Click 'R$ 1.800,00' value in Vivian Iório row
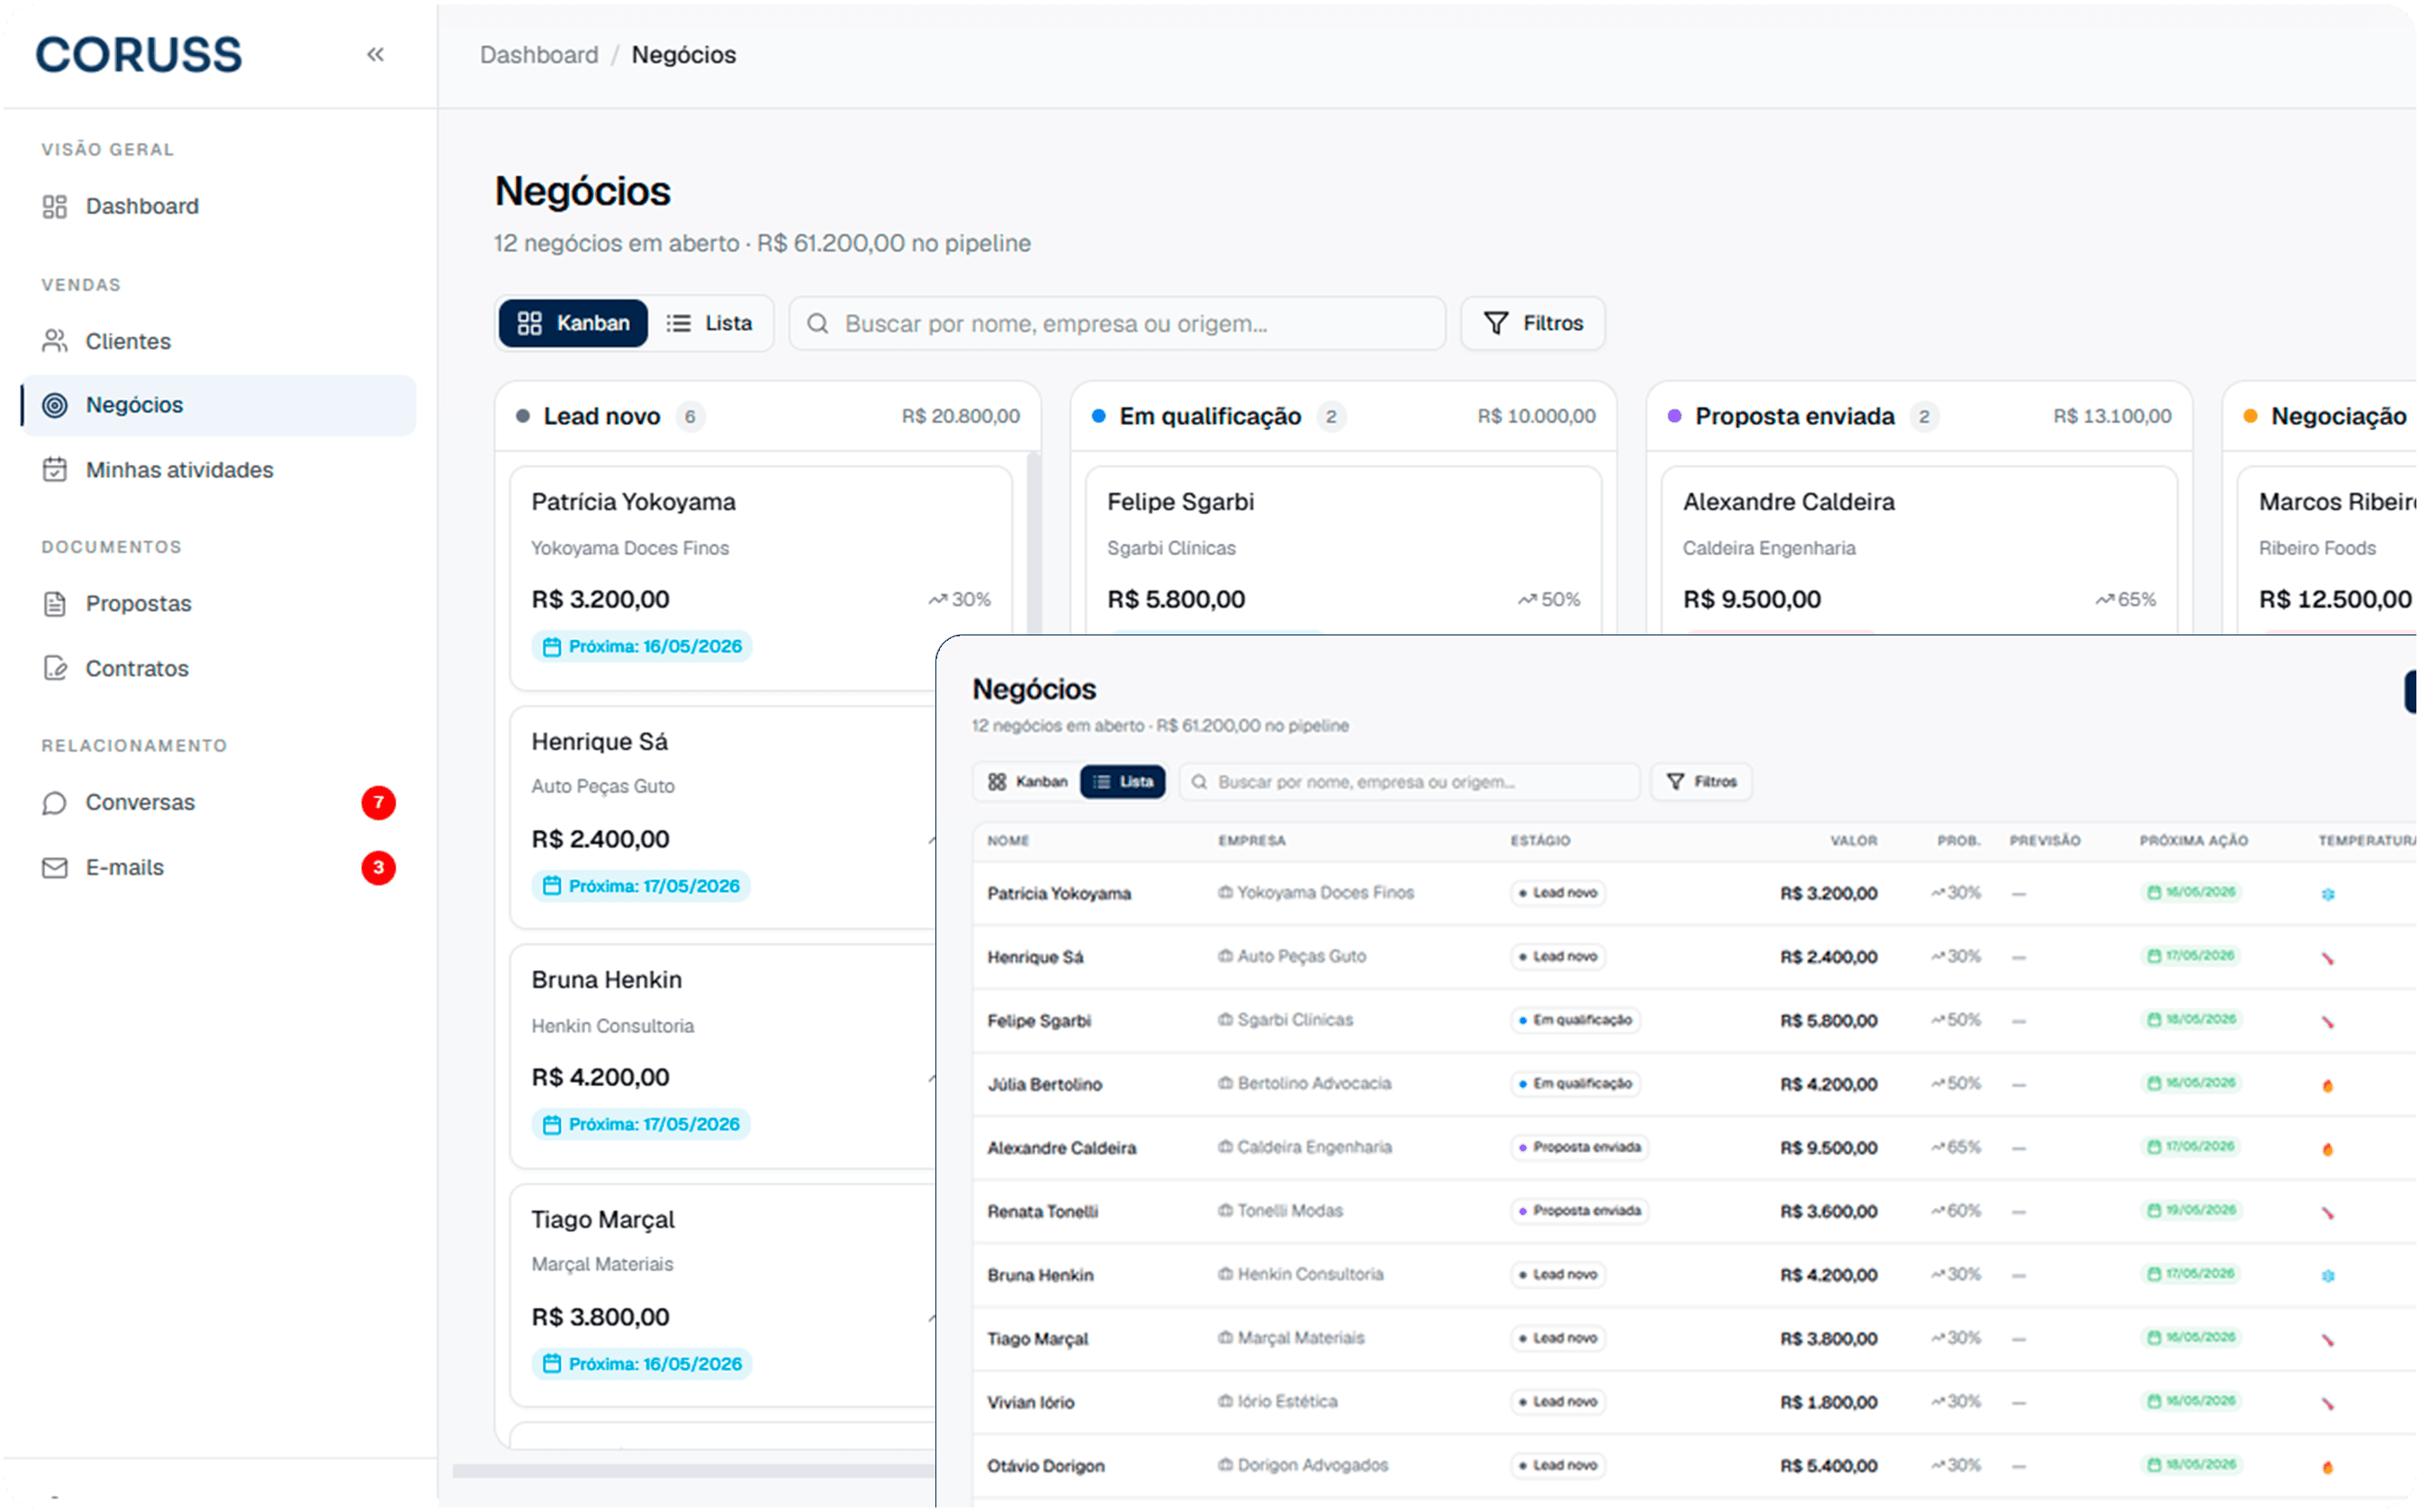This screenshot has height=1512, width=2420. pos(1828,1403)
